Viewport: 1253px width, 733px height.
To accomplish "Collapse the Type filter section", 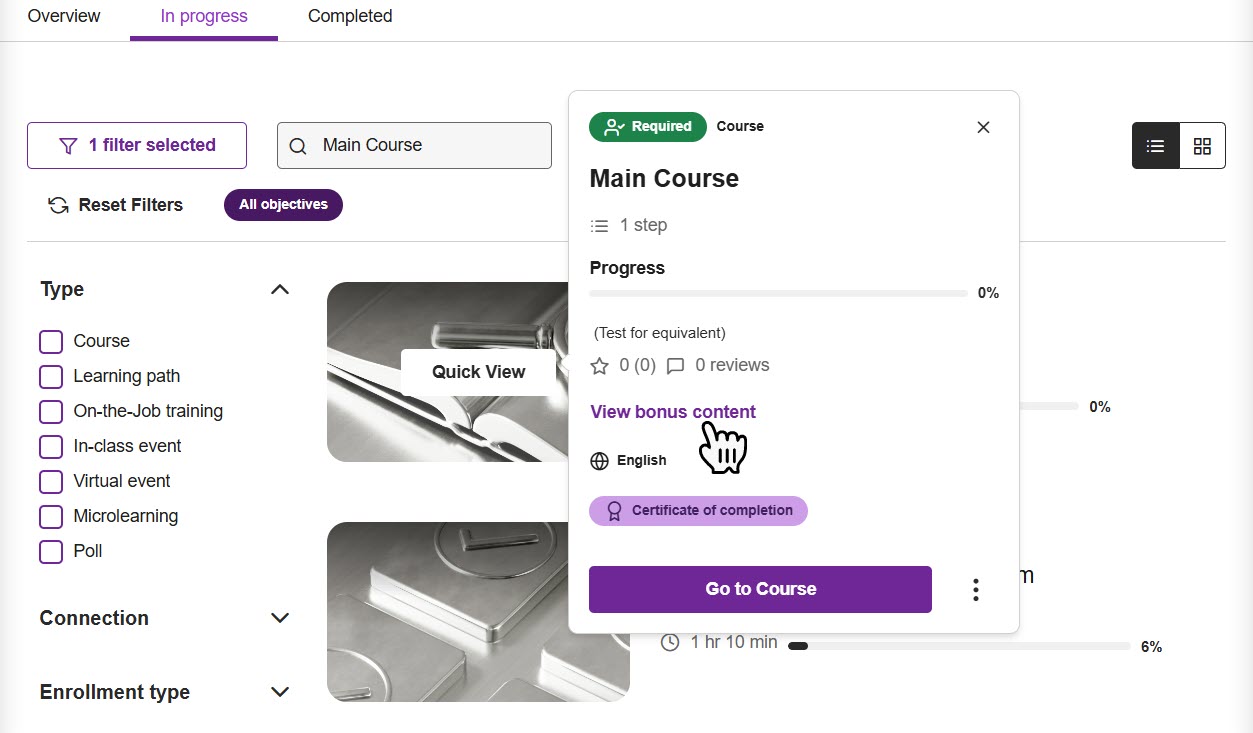I will click(x=280, y=289).
